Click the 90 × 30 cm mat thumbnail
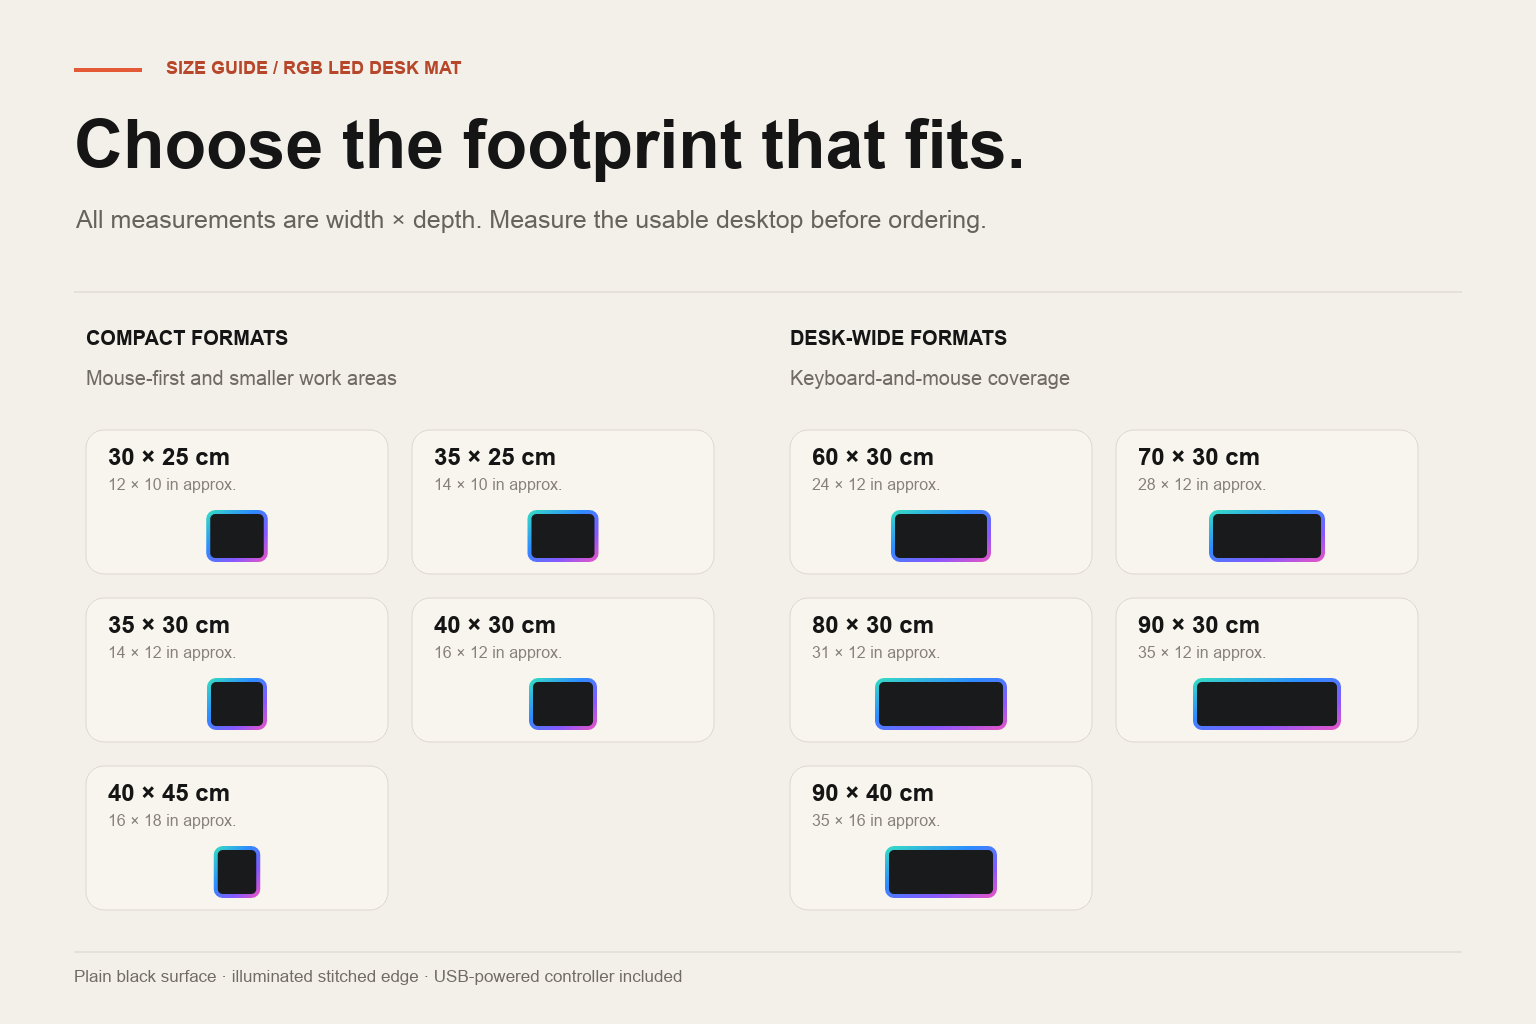Viewport: 1536px width, 1024px height. tap(1267, 704)
